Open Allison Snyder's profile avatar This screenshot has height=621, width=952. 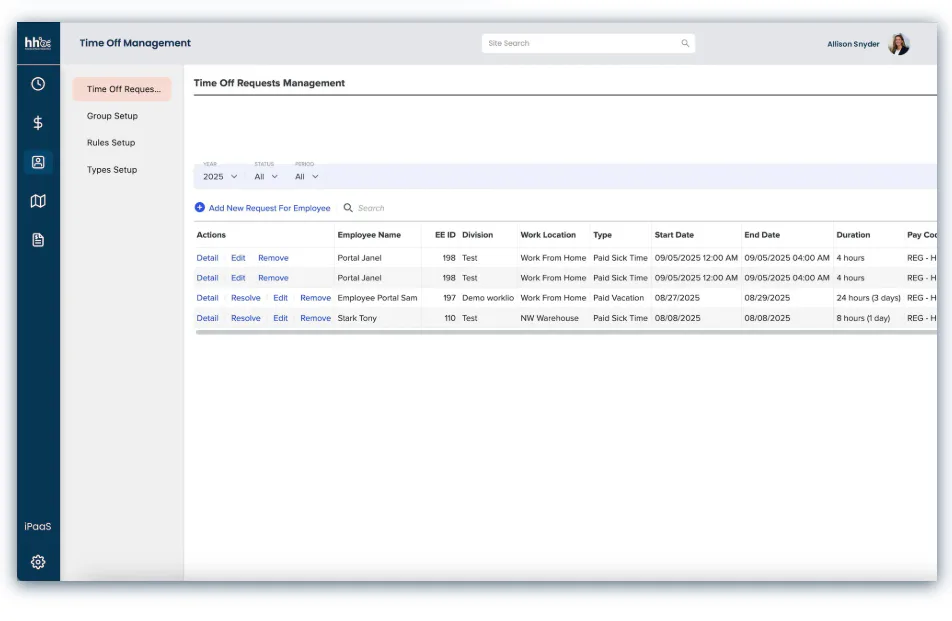899,44
